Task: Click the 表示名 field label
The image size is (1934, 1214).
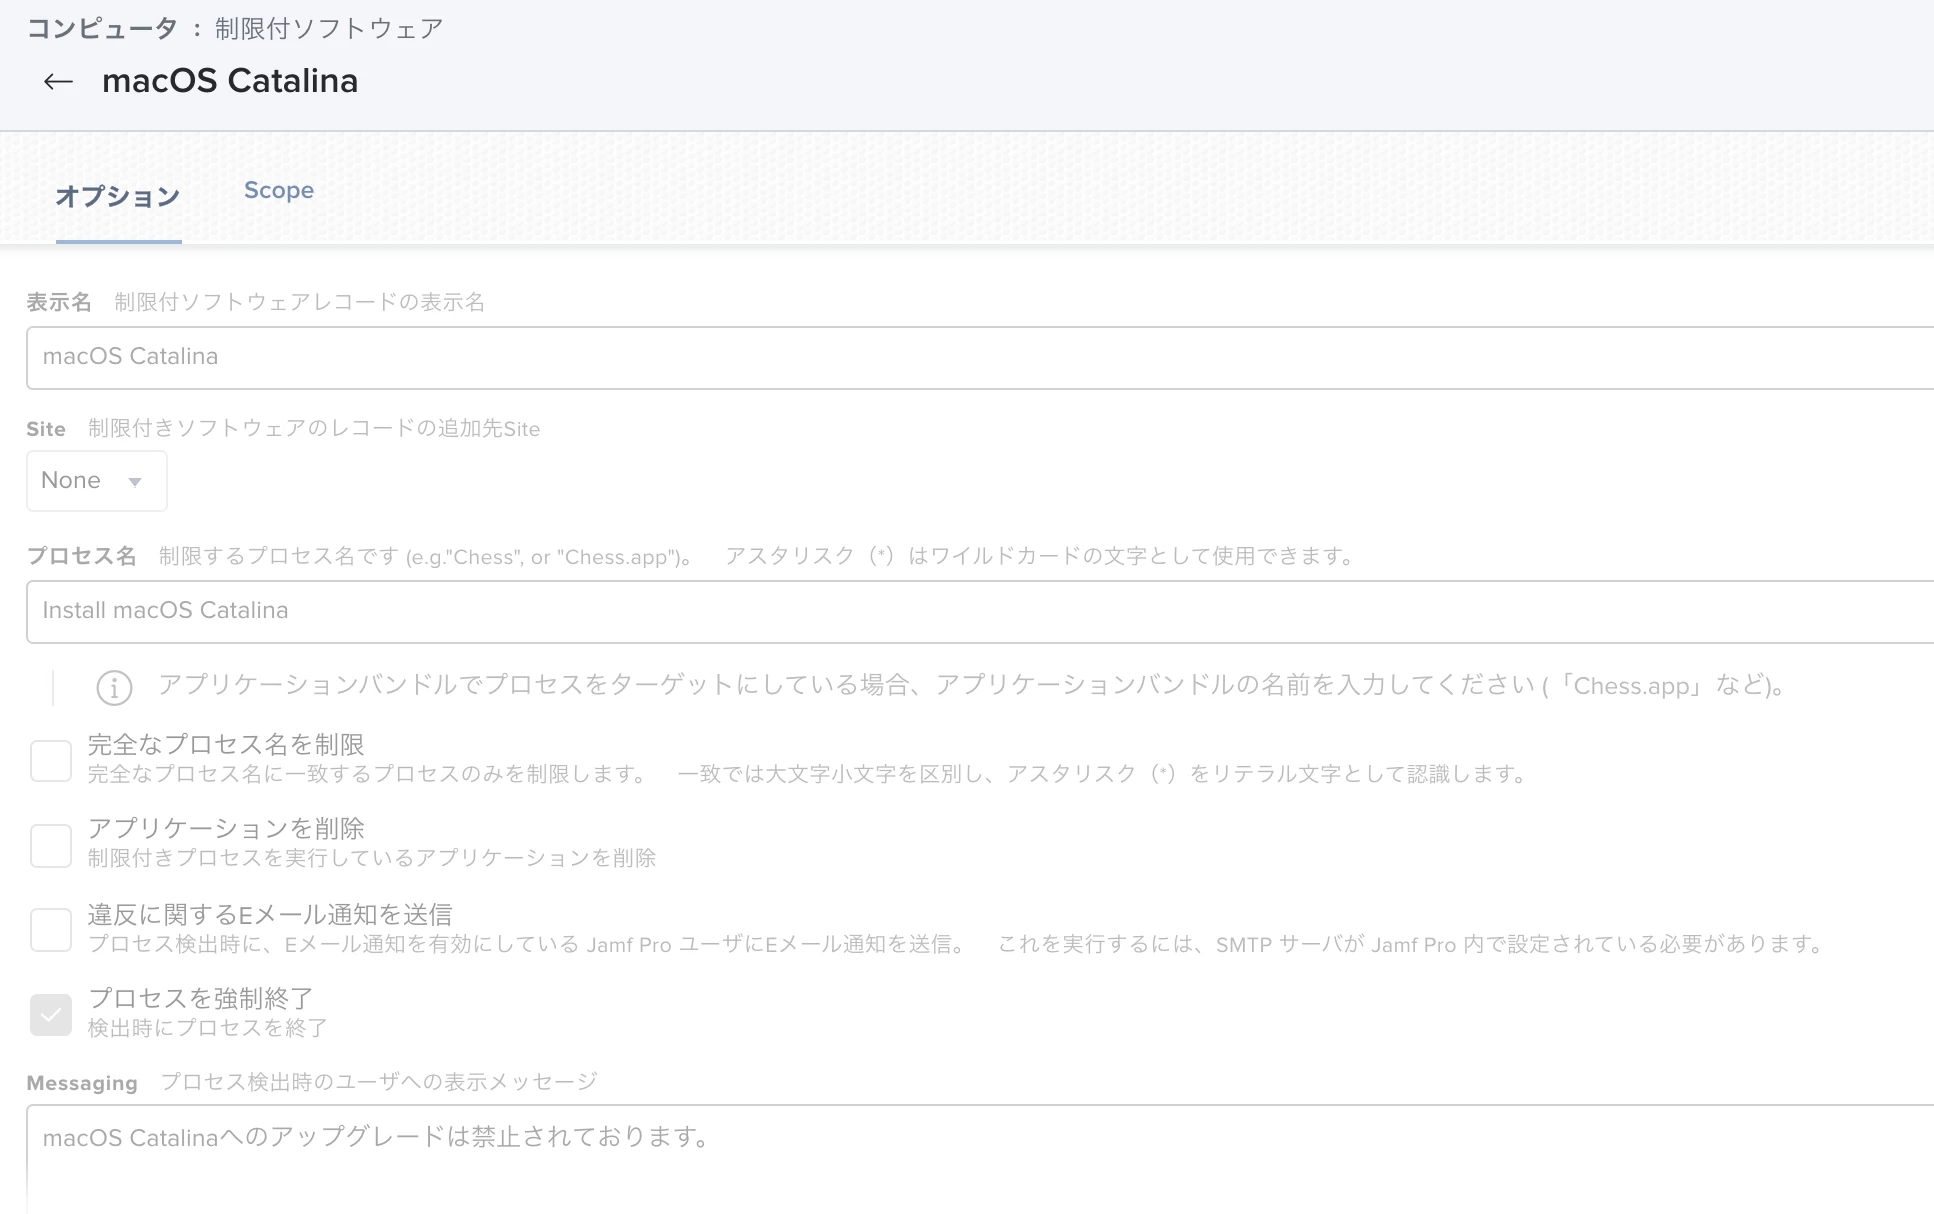Action: click(59, 302)
